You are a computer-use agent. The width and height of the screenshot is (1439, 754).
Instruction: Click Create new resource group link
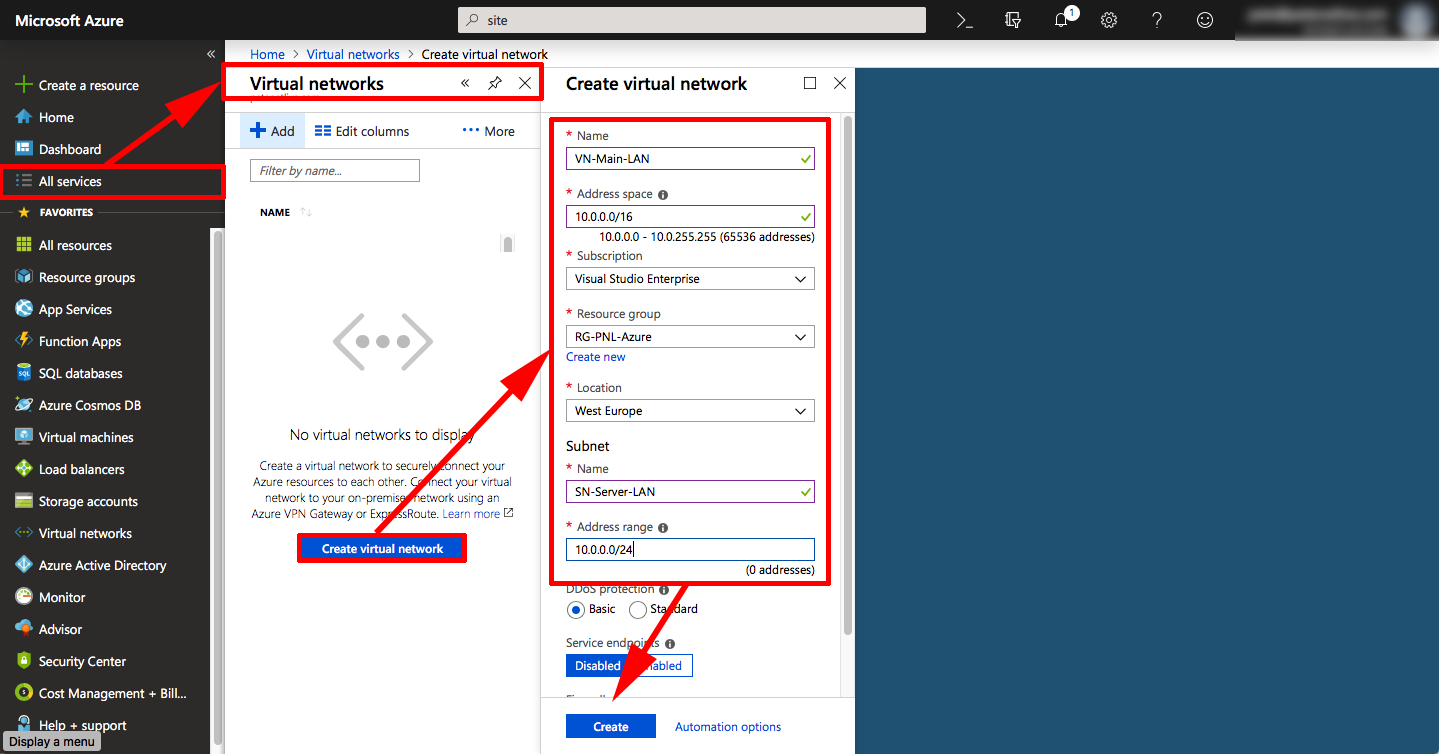[x=596, y=357]
